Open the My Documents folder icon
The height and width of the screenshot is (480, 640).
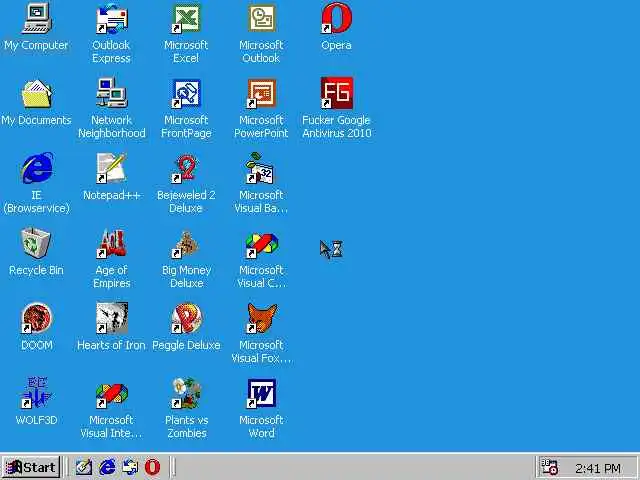37,94
